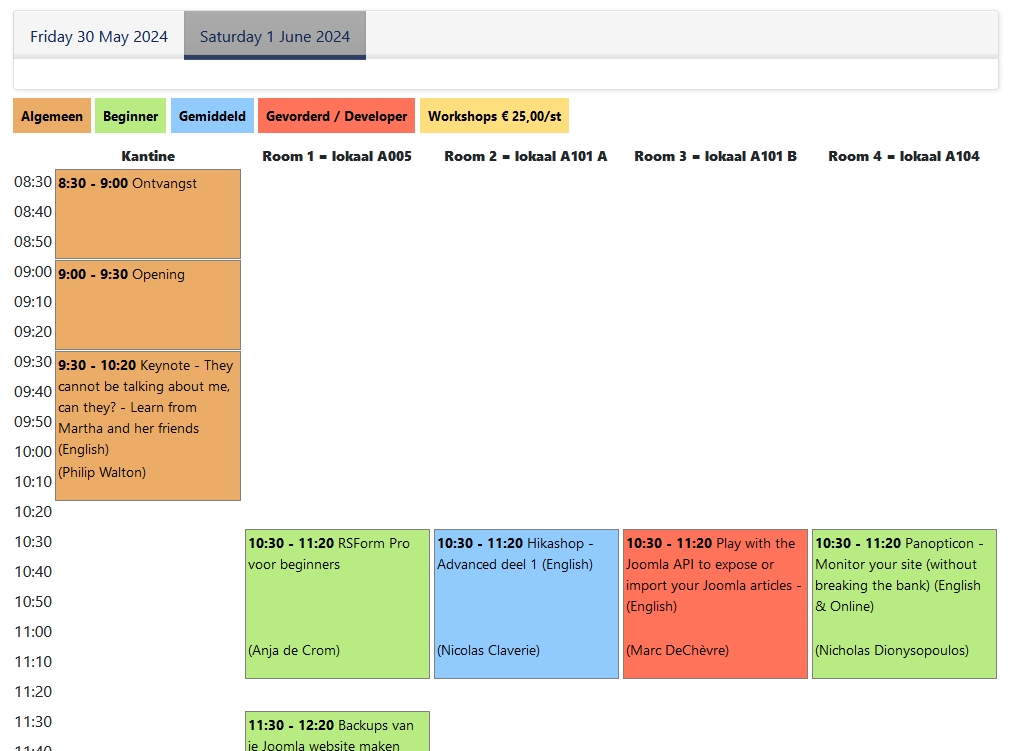Select the blue Gemiddeld legend label
This screenshot has height=751, width=1011.
[212, 116]
